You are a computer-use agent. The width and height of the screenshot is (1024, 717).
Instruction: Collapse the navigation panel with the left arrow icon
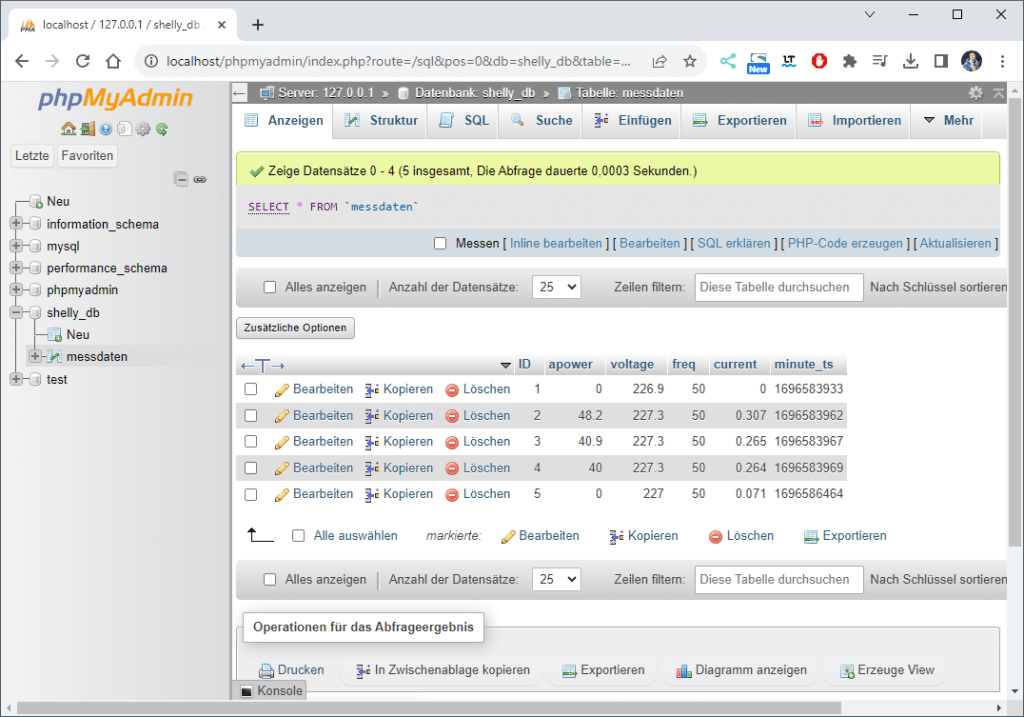click(x=238, y=93)
